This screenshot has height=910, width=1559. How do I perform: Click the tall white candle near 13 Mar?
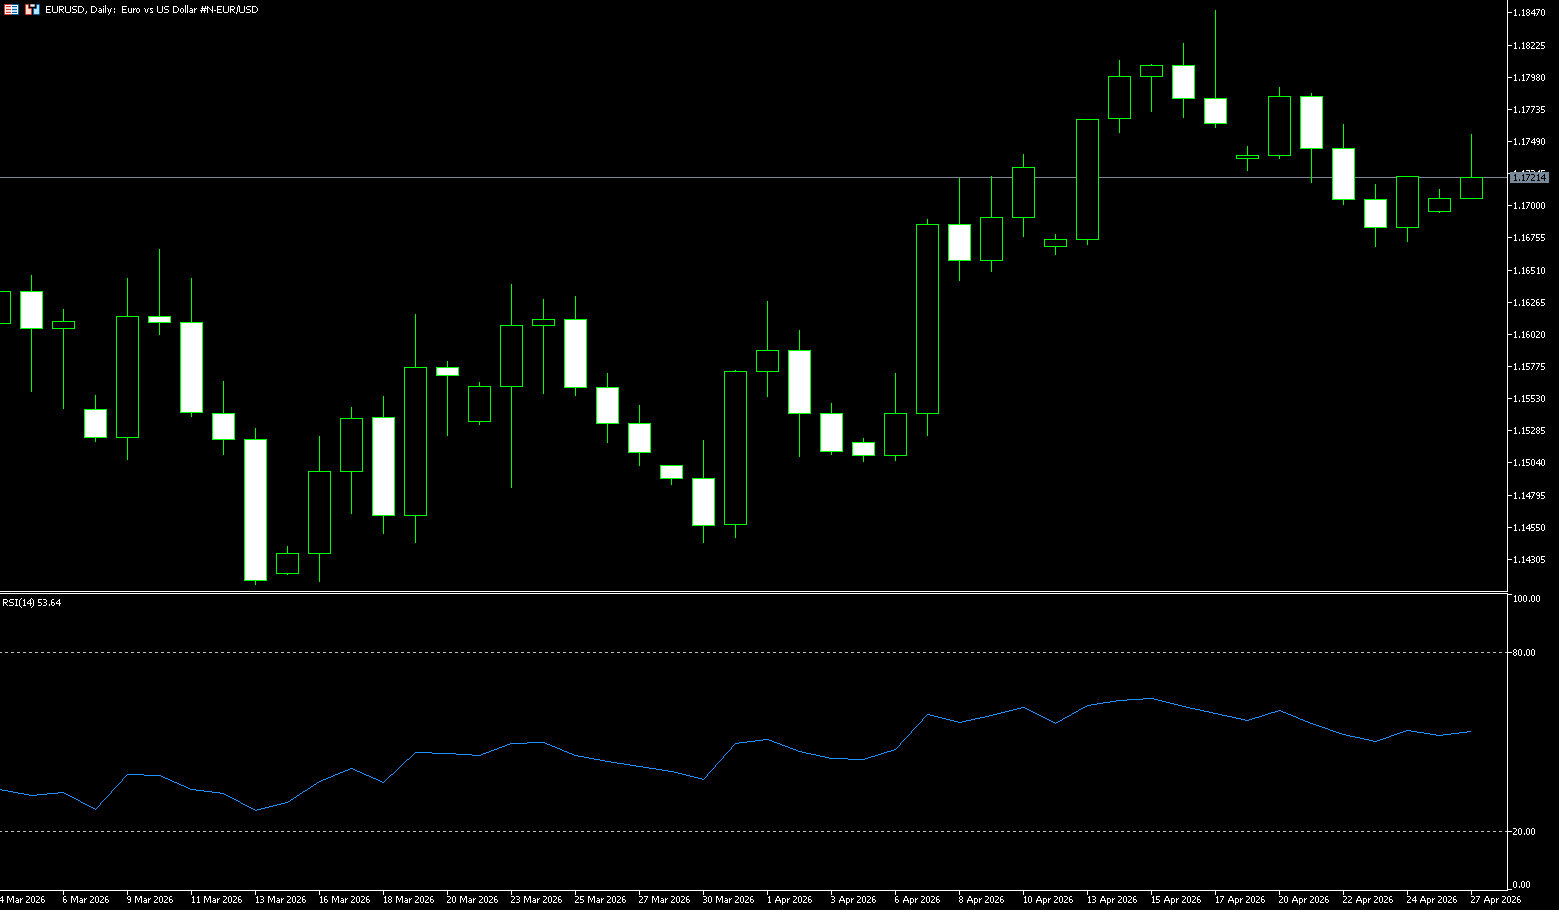click(255, 509)
